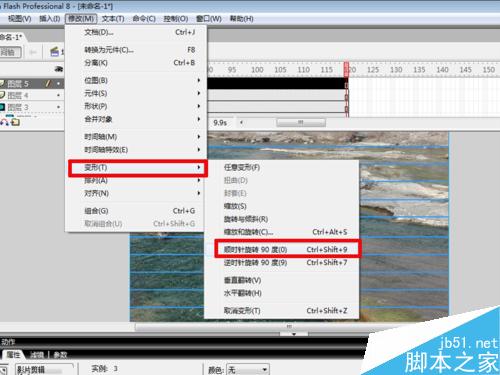Choose 任意变形(F) in the submenu
The image size is (500, 375).
coord(282,167)
